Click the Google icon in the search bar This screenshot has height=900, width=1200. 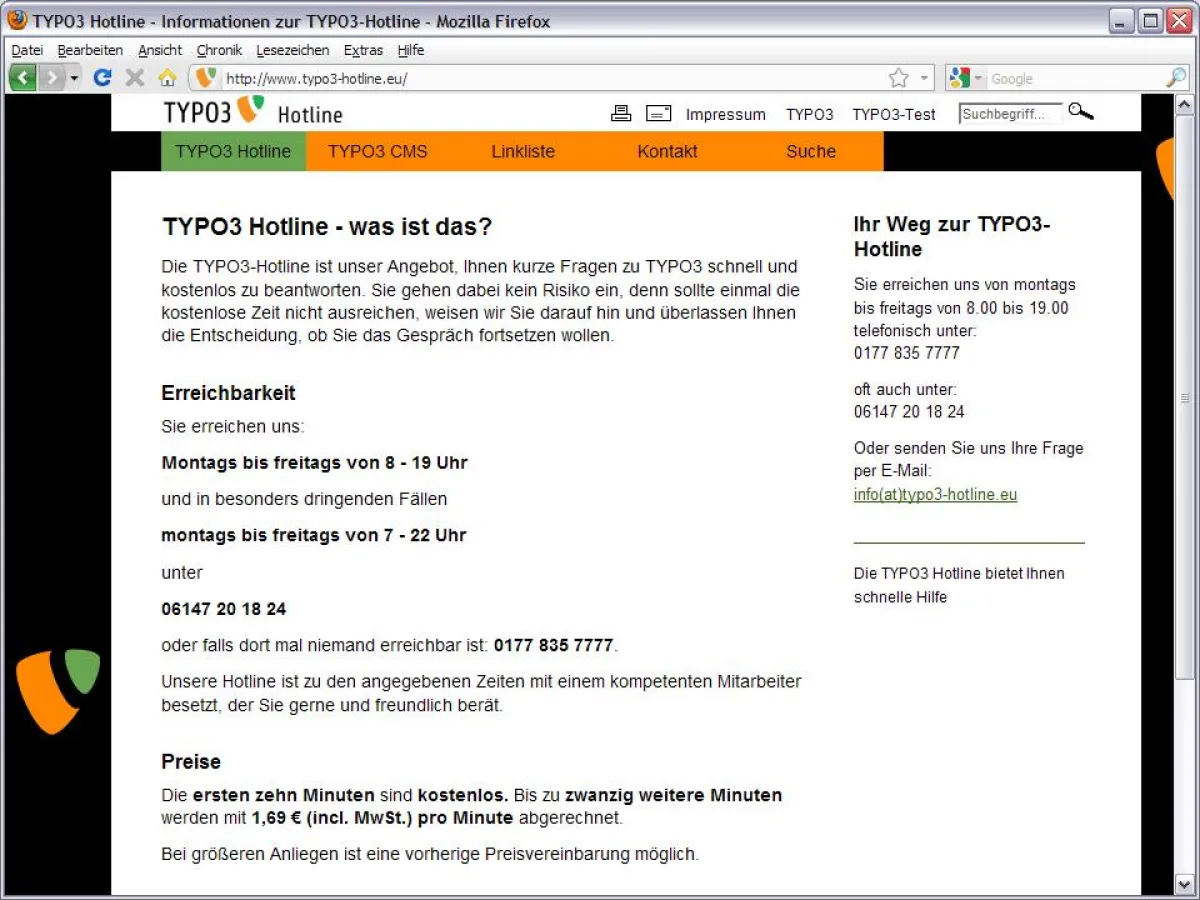[958, 77]
